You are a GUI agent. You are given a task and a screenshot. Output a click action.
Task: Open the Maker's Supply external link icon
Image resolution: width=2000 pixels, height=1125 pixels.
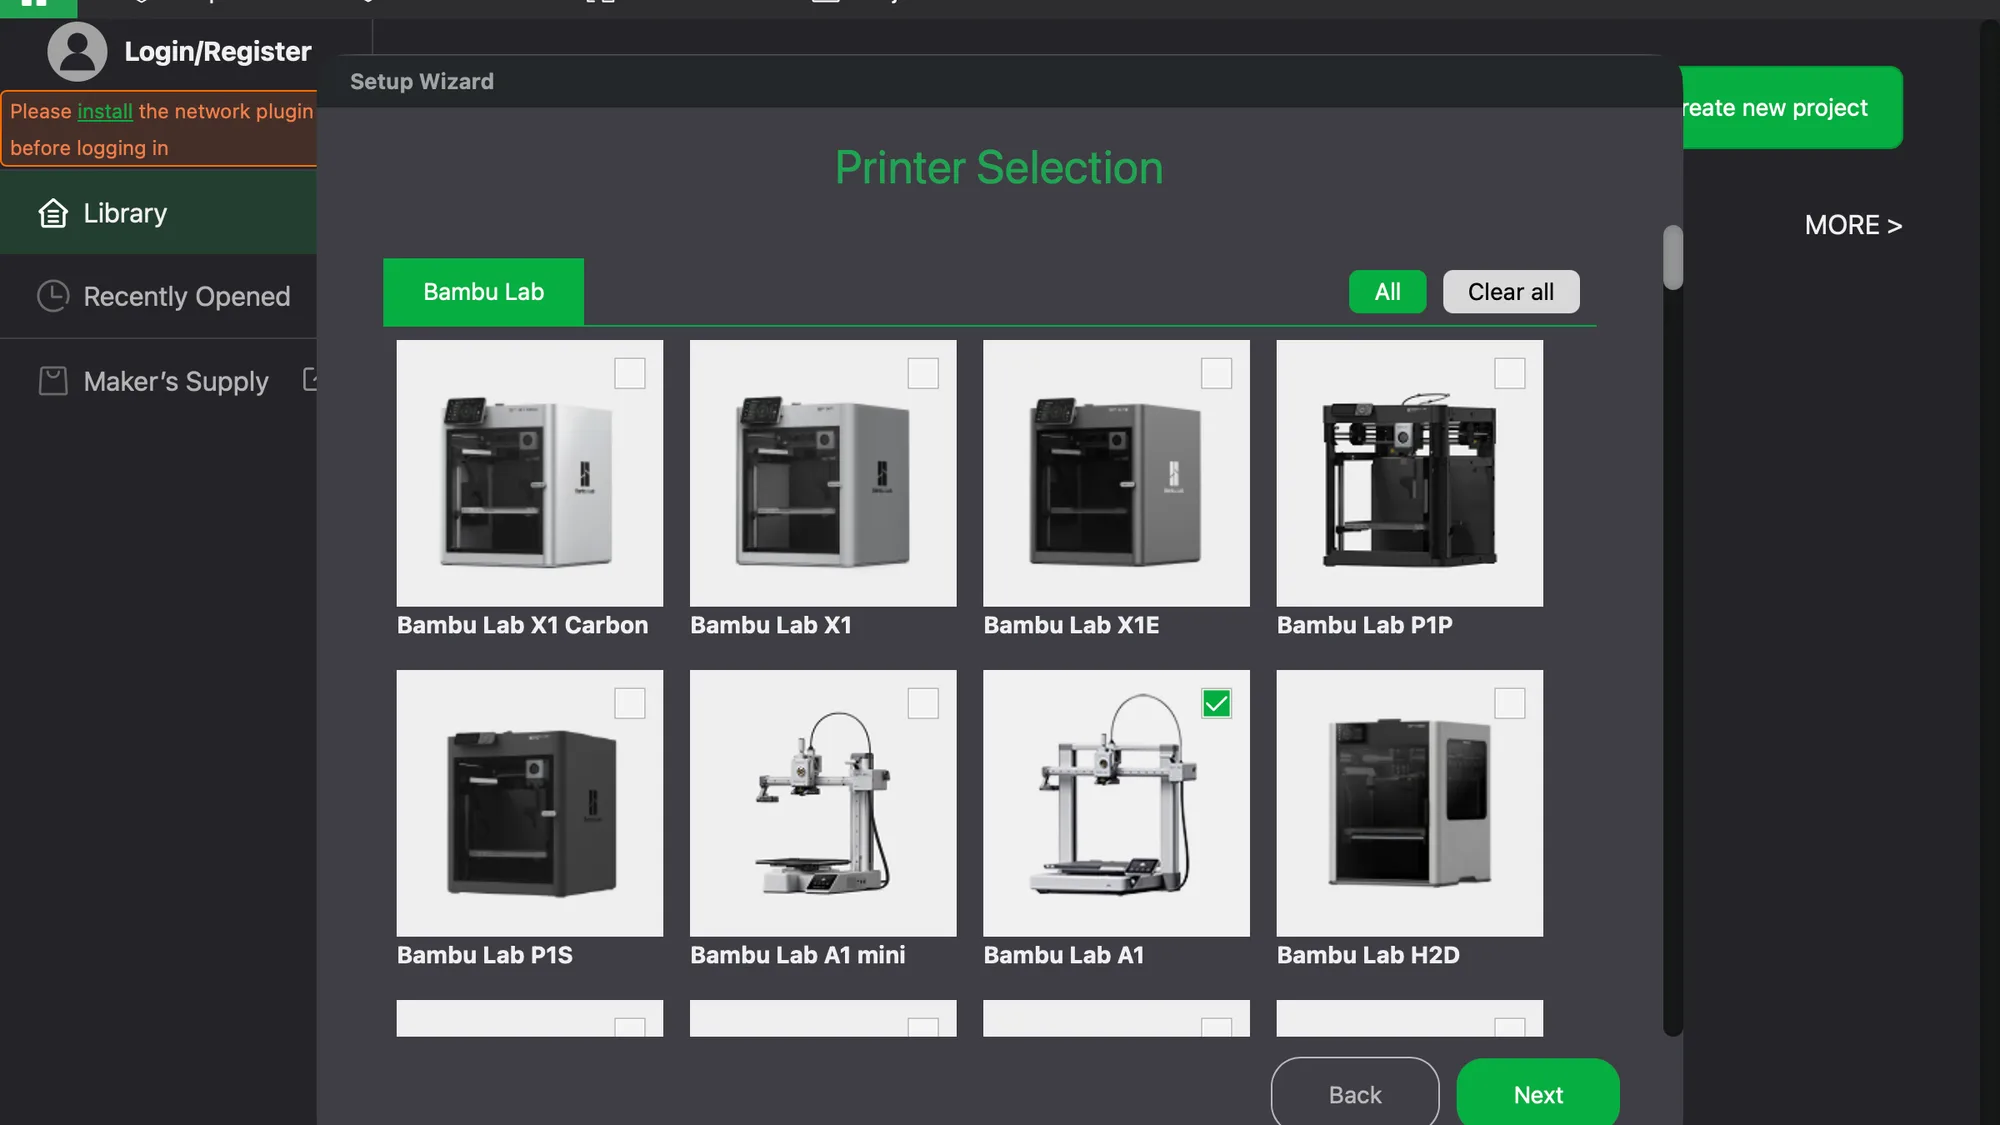[x=310, y=379]
